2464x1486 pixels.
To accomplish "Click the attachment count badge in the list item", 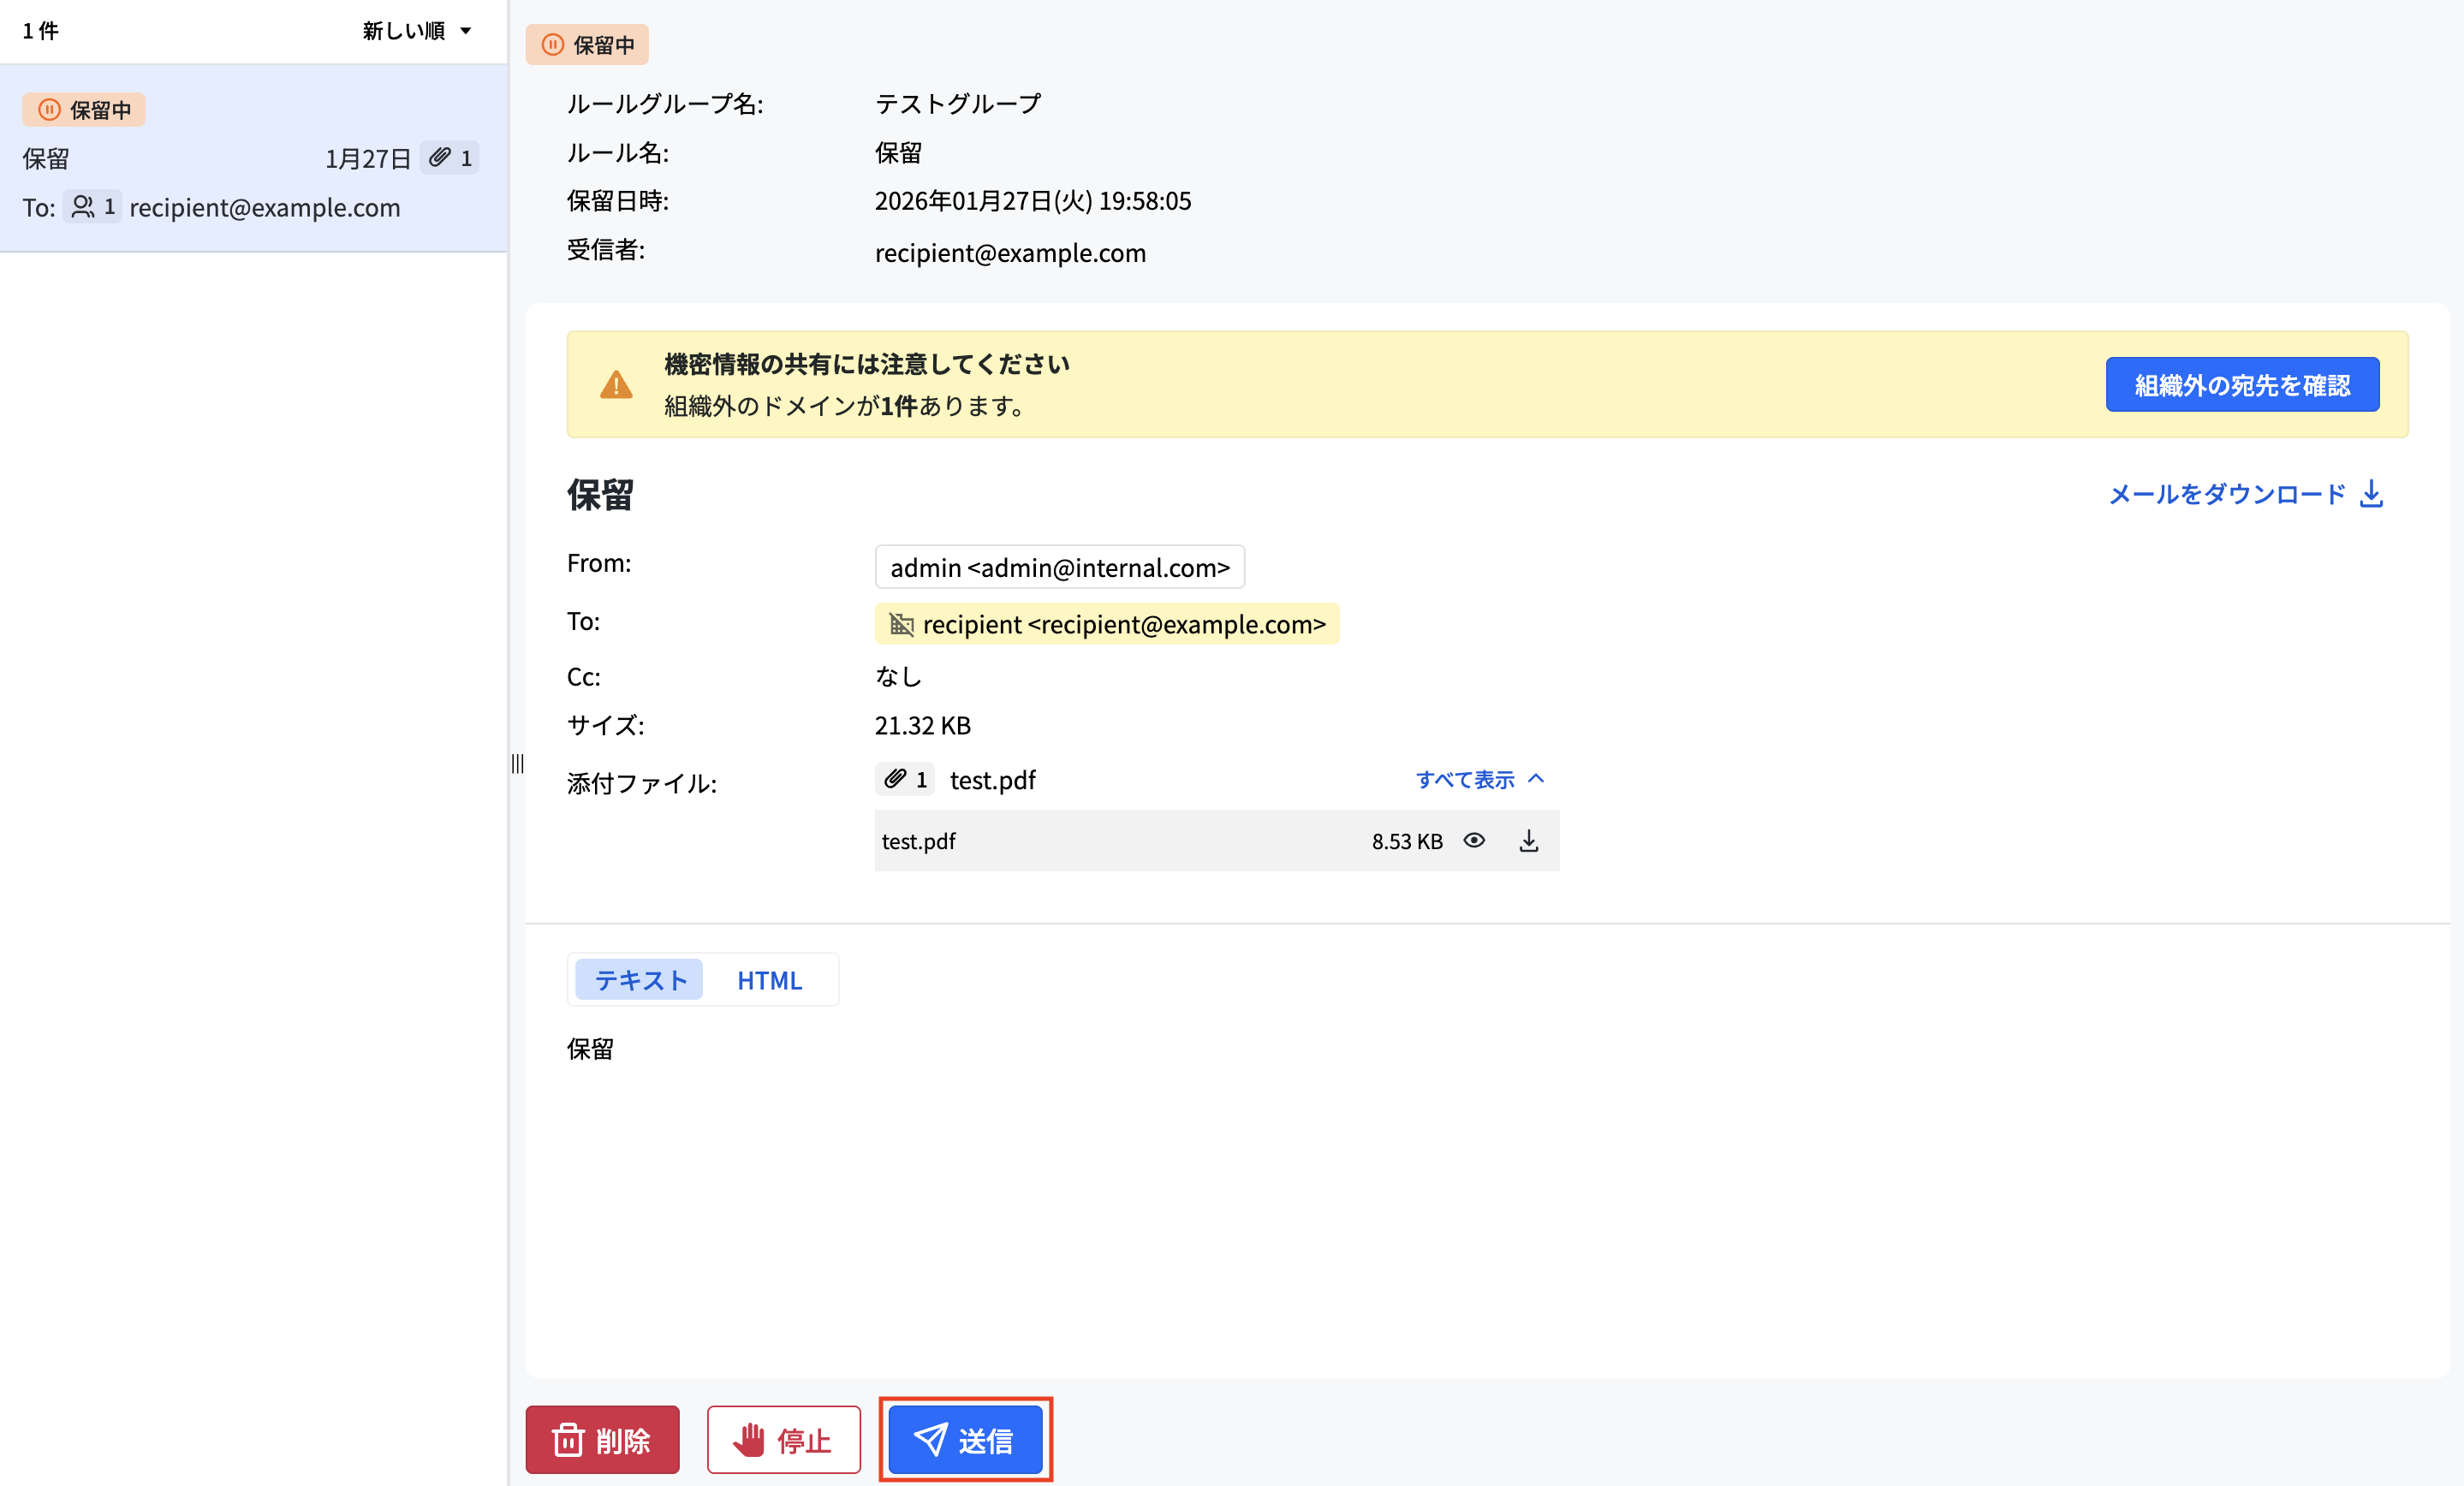I will click(449, 158).
